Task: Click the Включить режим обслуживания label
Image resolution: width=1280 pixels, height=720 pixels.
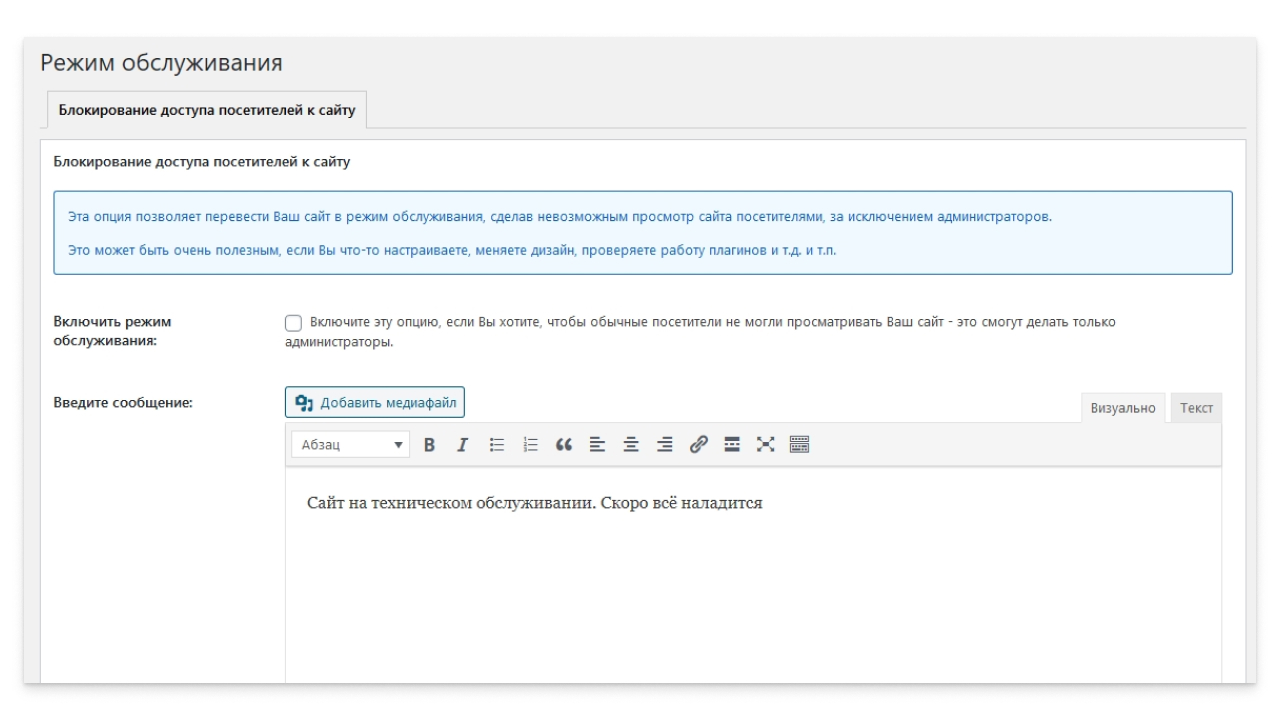Action: pos(112,331)
